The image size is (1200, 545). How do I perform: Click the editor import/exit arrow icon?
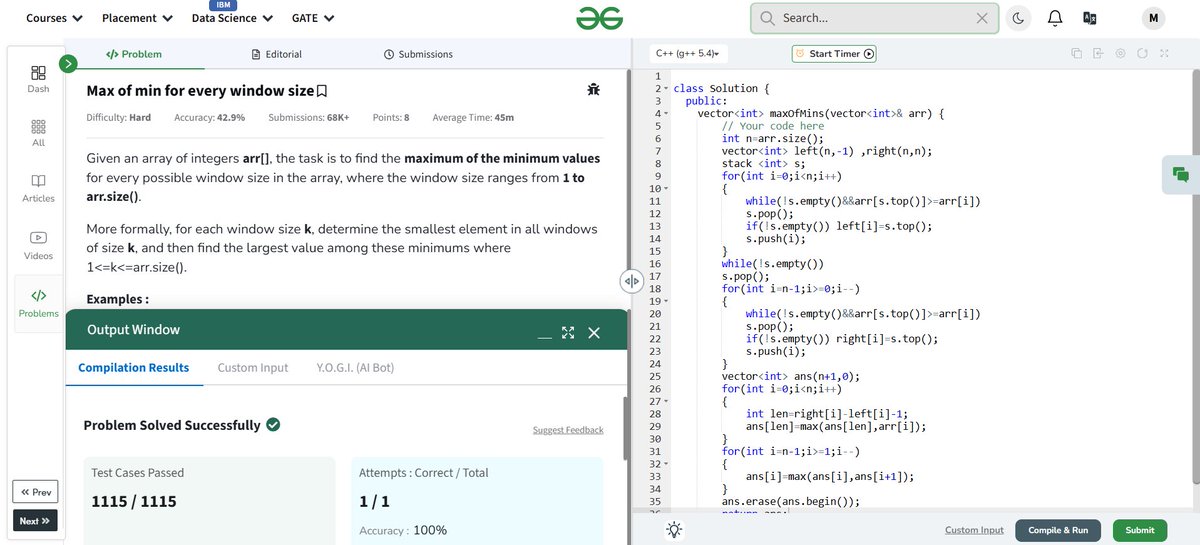1098,53
